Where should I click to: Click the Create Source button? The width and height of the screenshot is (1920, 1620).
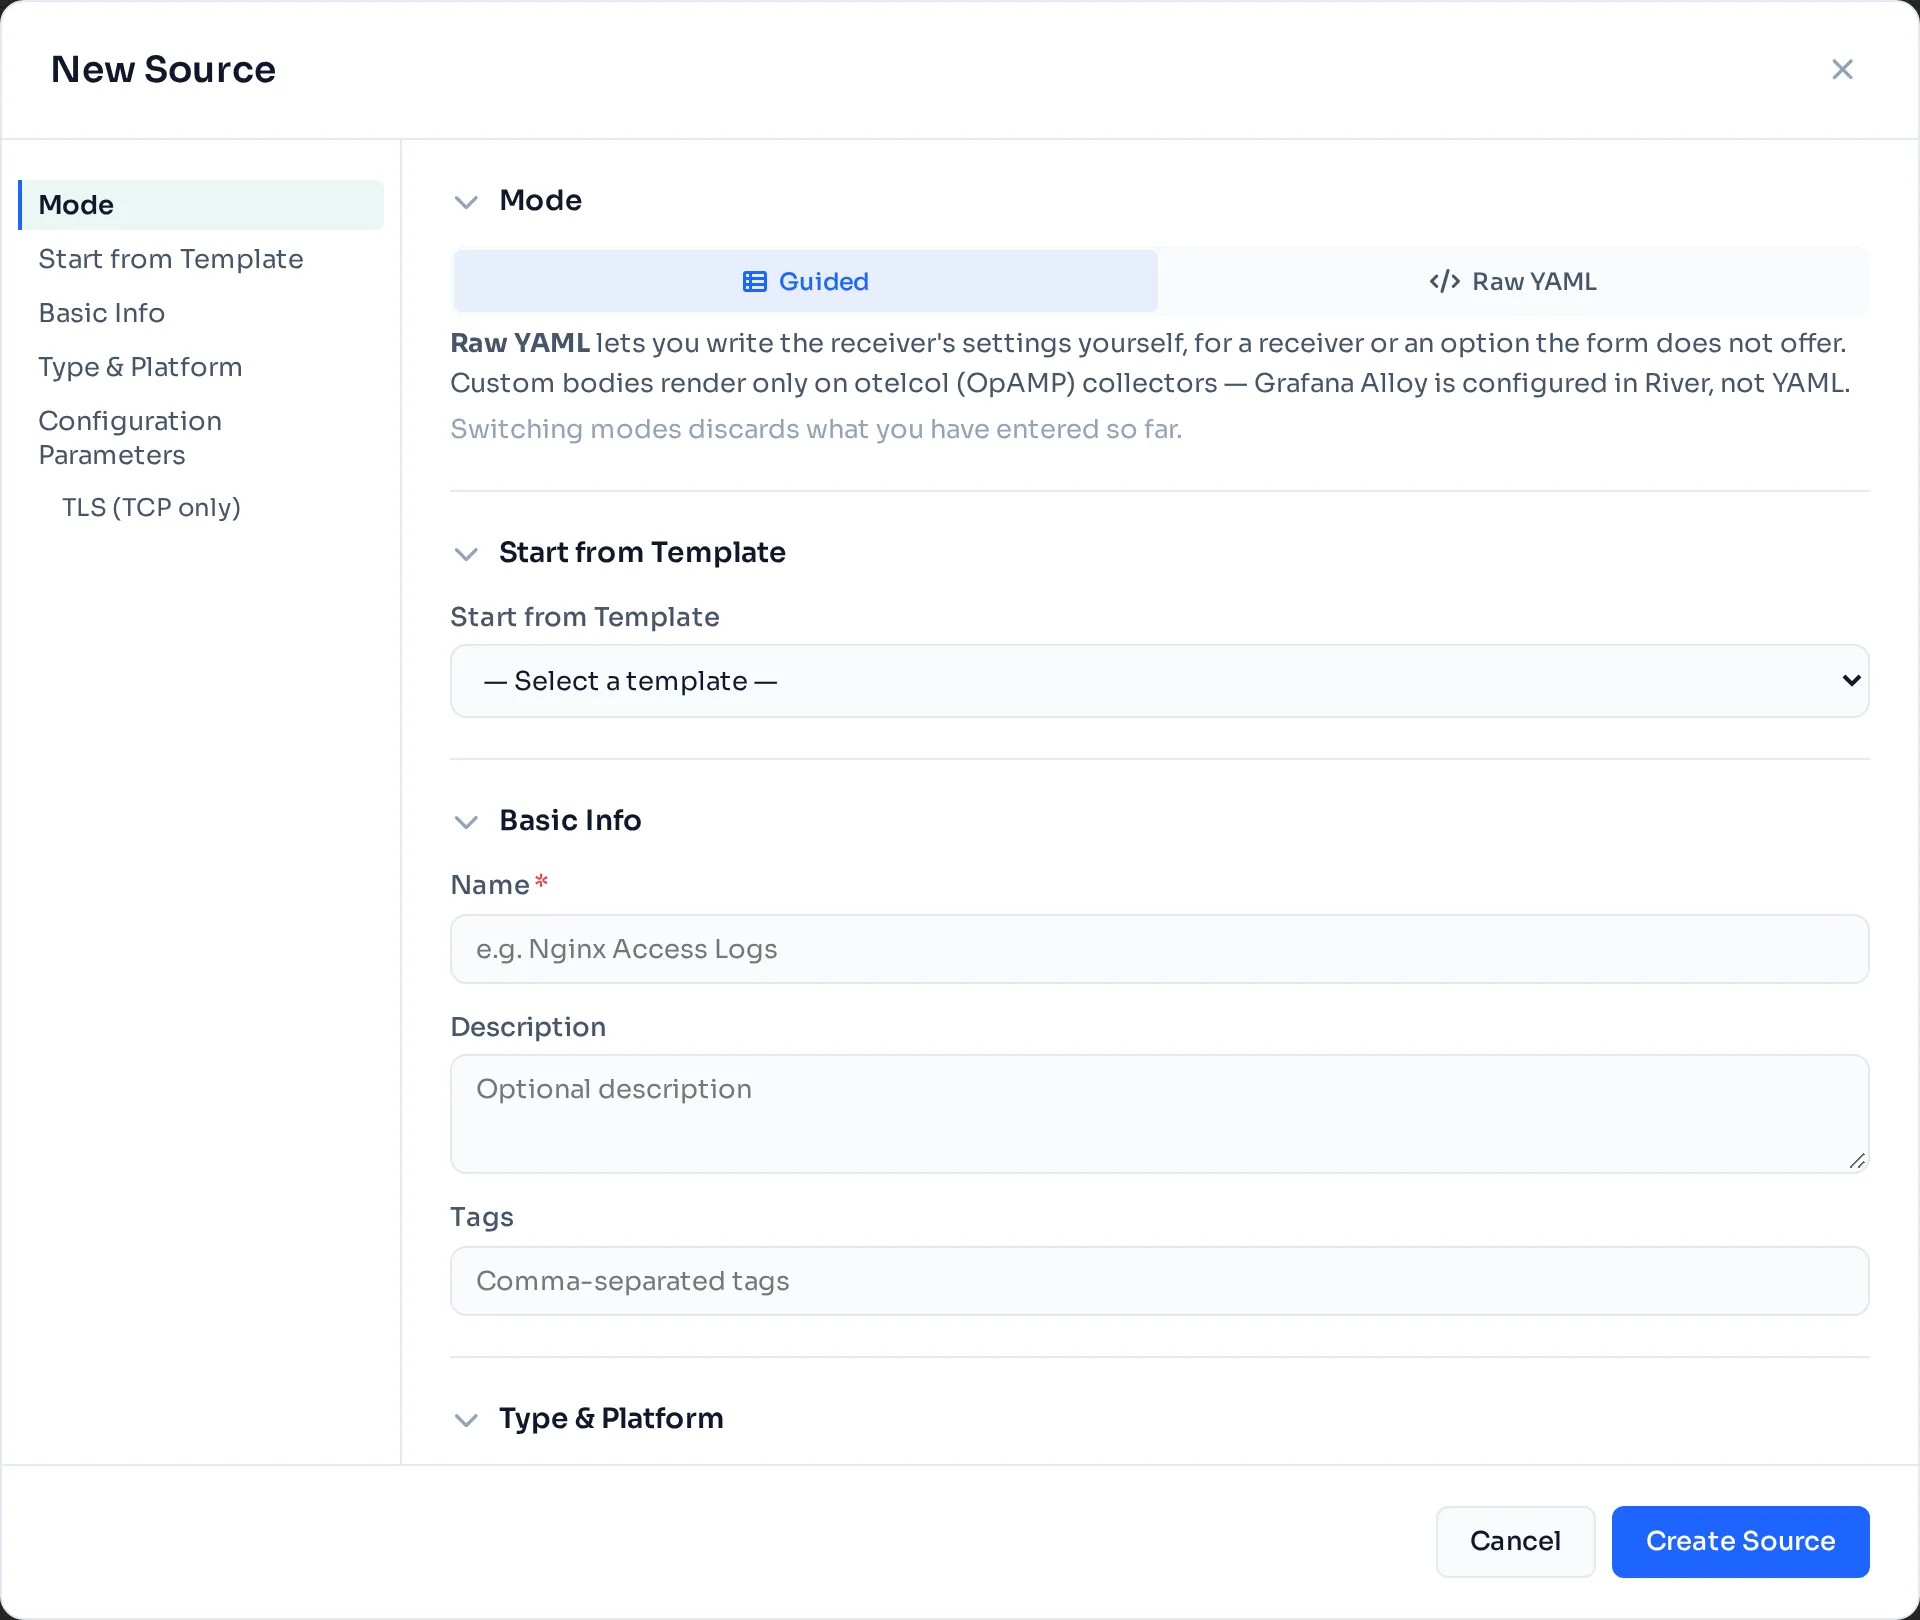point(1740,1541)
